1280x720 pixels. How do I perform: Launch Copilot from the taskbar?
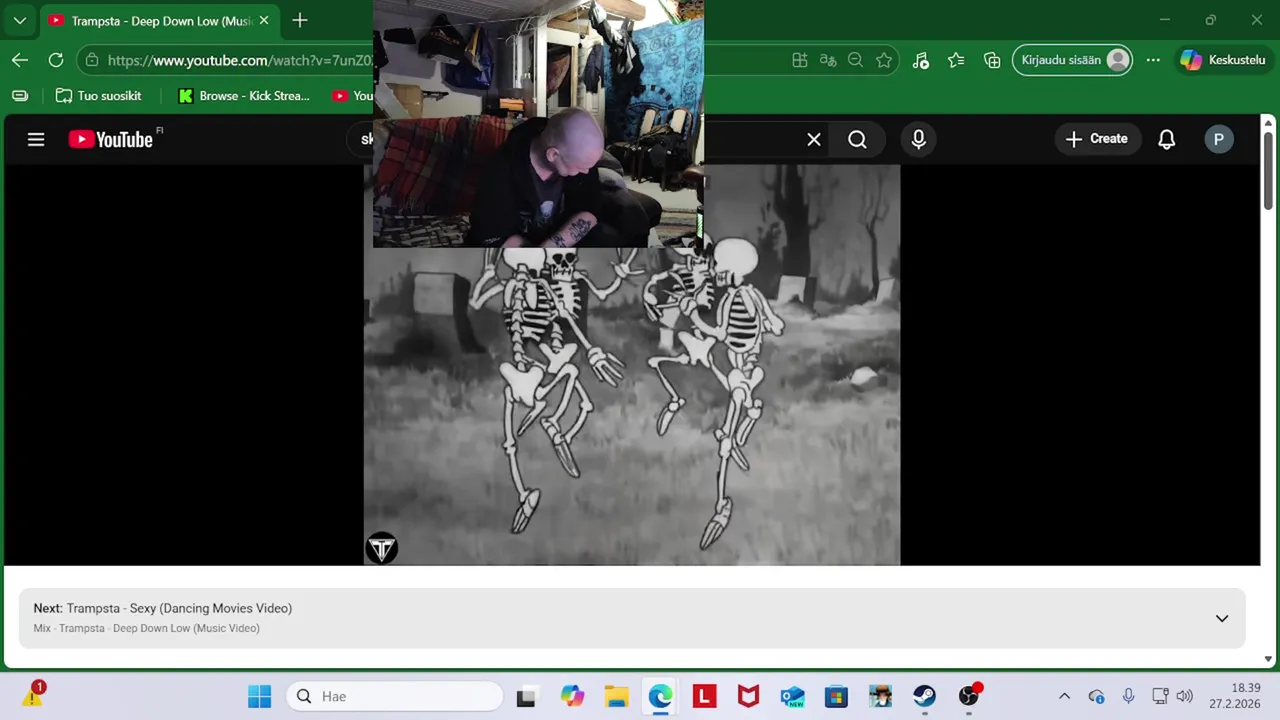(x=572, y=696)
